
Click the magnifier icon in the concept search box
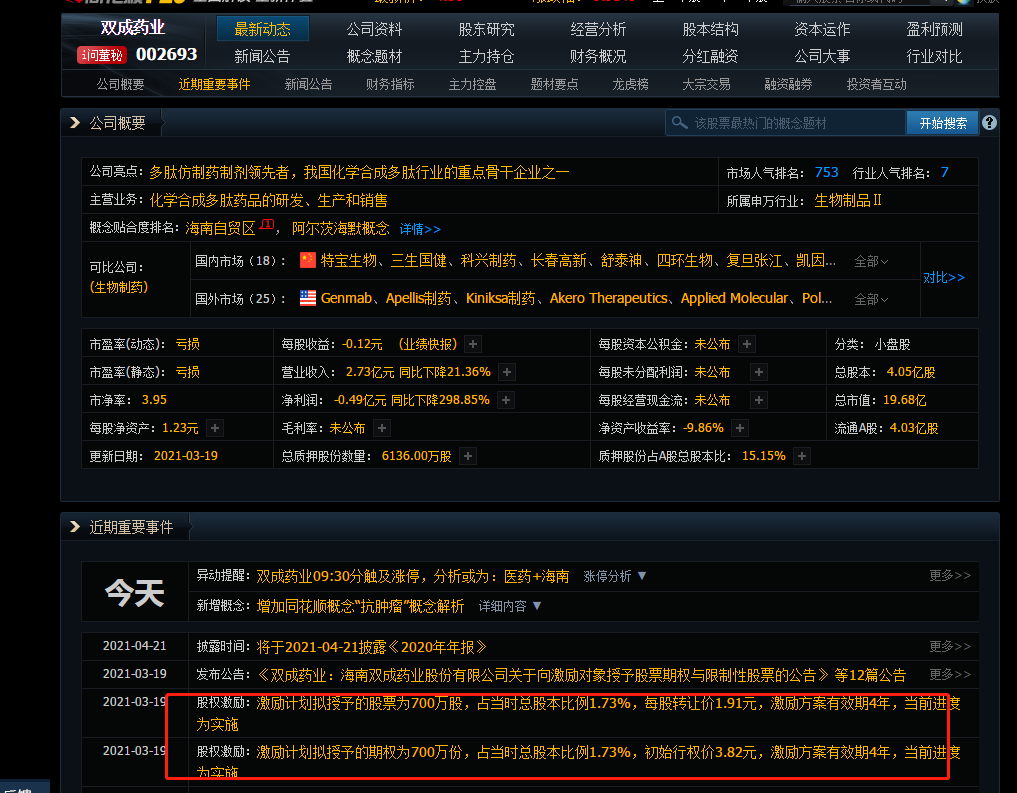pos(679,123)
